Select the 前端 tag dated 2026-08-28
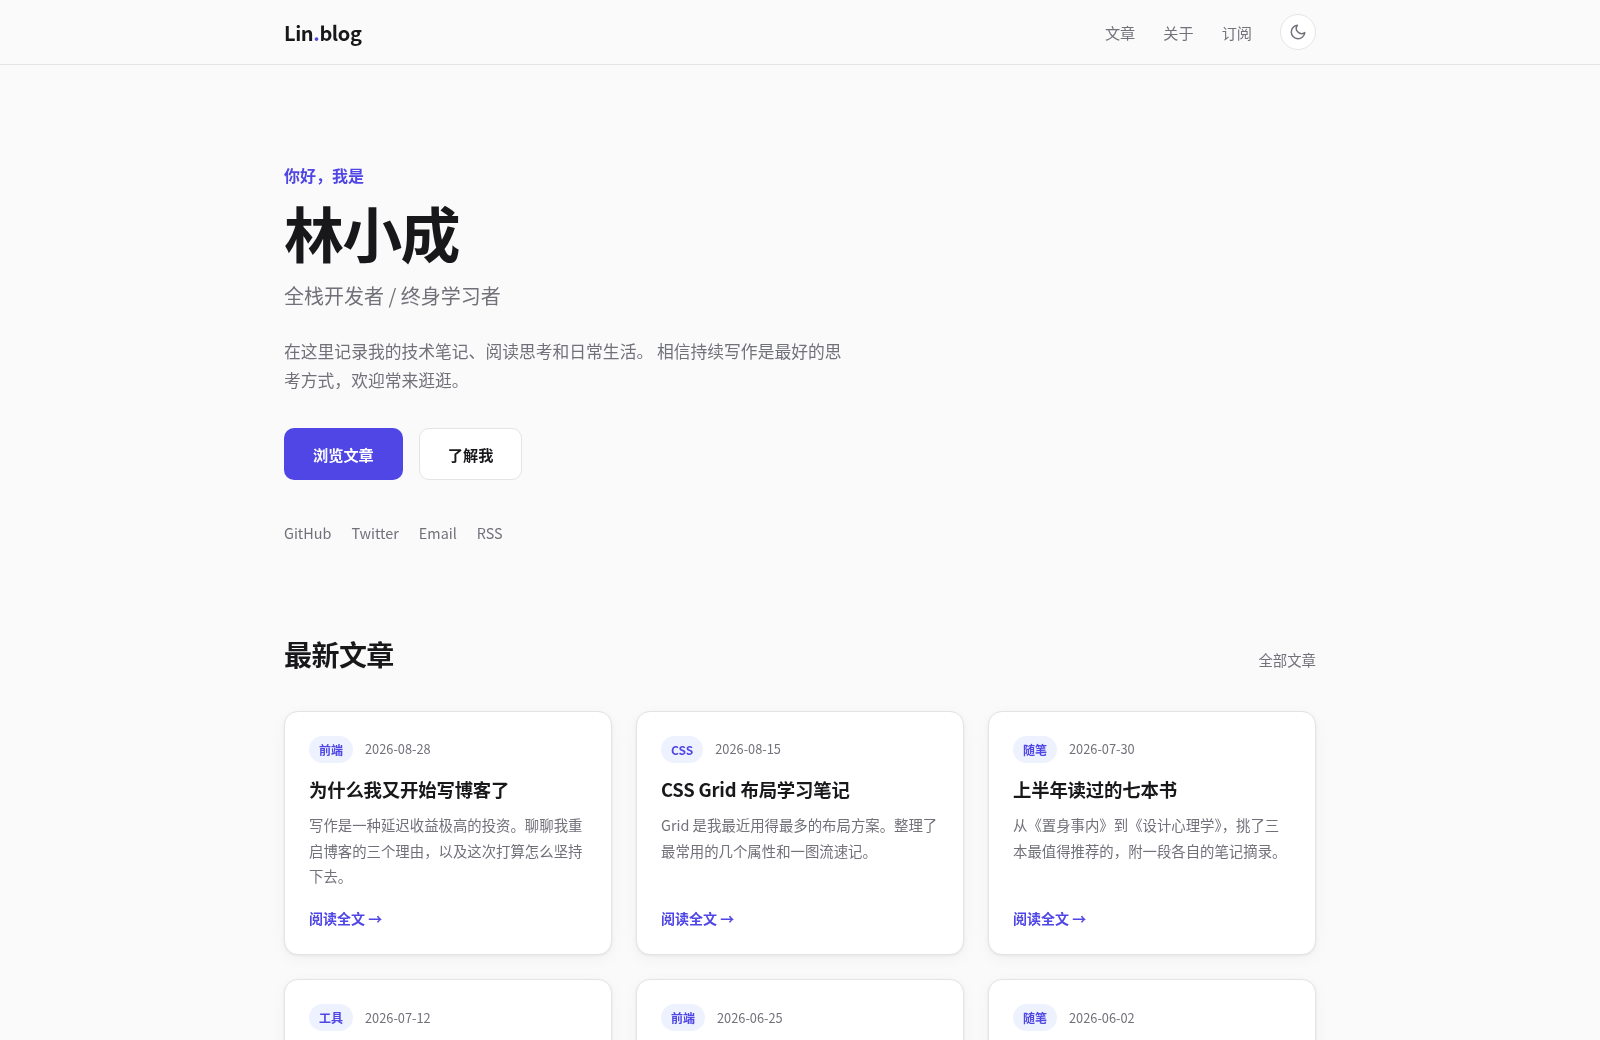 331,749
